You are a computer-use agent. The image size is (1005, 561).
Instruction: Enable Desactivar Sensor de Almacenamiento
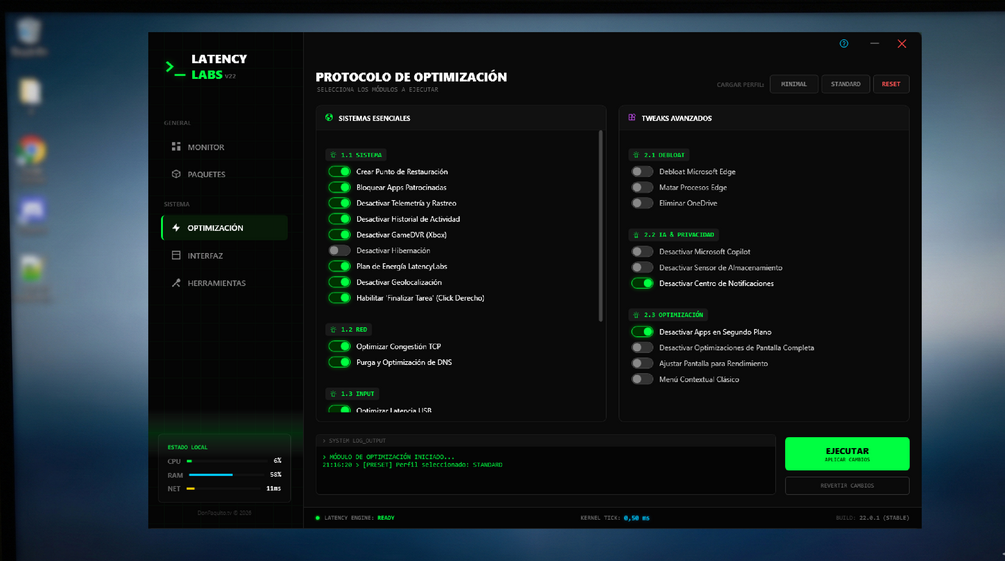[642, 267]
